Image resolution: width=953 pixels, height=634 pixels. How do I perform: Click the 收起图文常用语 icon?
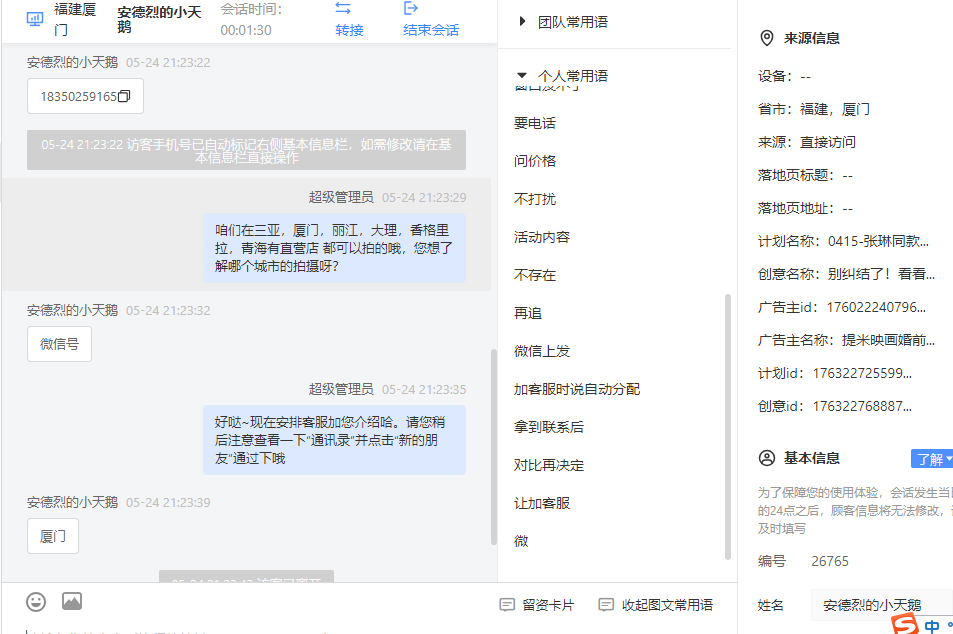[x=606, y=605]
